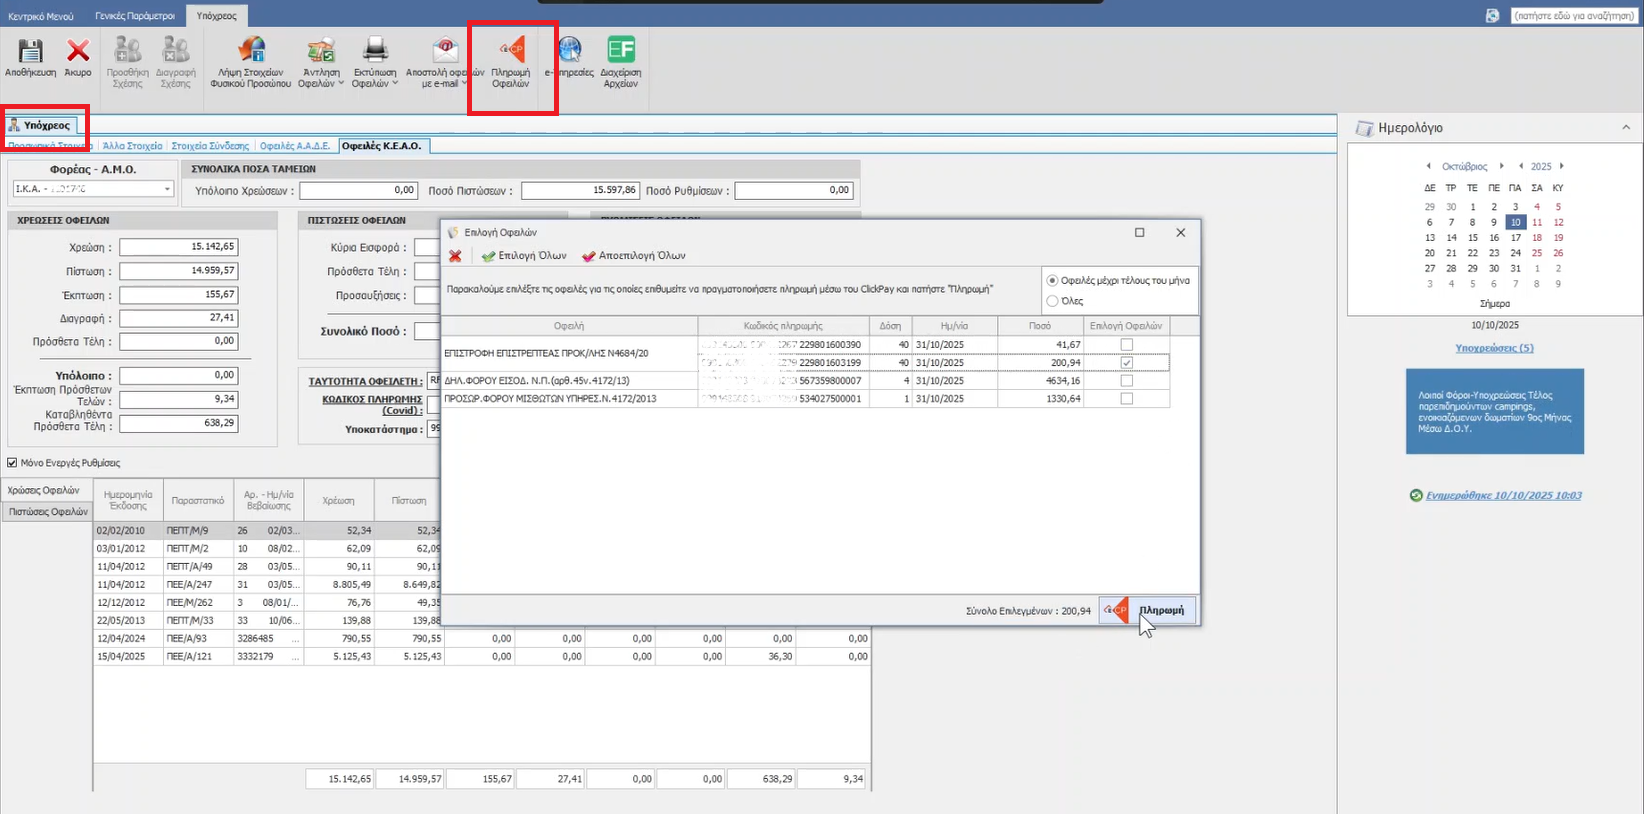This screenshot has height=814, width=1644.
Task: Uncheck the 200,94 debt row checkbox
Action: 1127,363
